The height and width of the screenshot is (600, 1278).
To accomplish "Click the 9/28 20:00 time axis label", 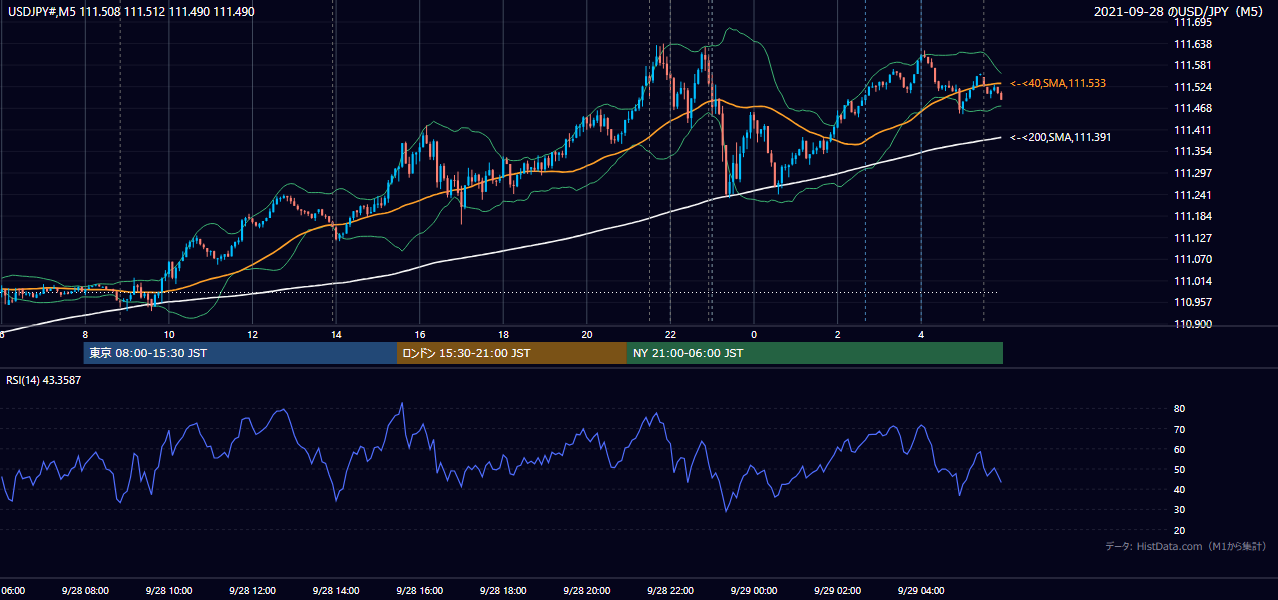I will click(x=586, y=590).
